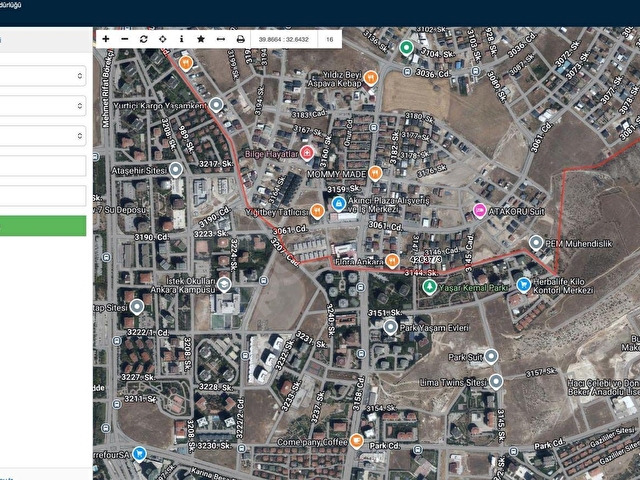
Task: Click the 3159. Sk. street label
Action: [x=344, y=189]
